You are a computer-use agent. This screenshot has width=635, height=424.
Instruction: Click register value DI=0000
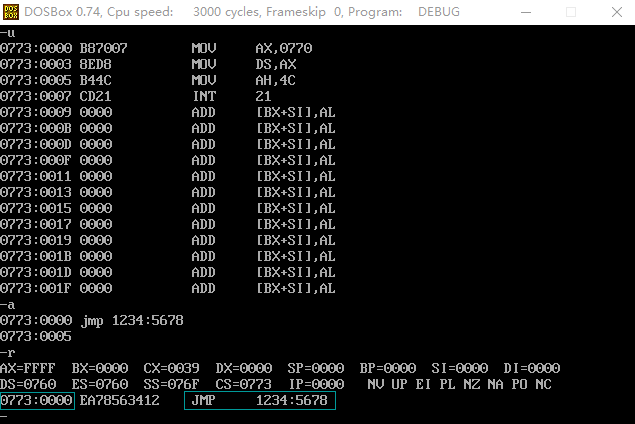532,369
